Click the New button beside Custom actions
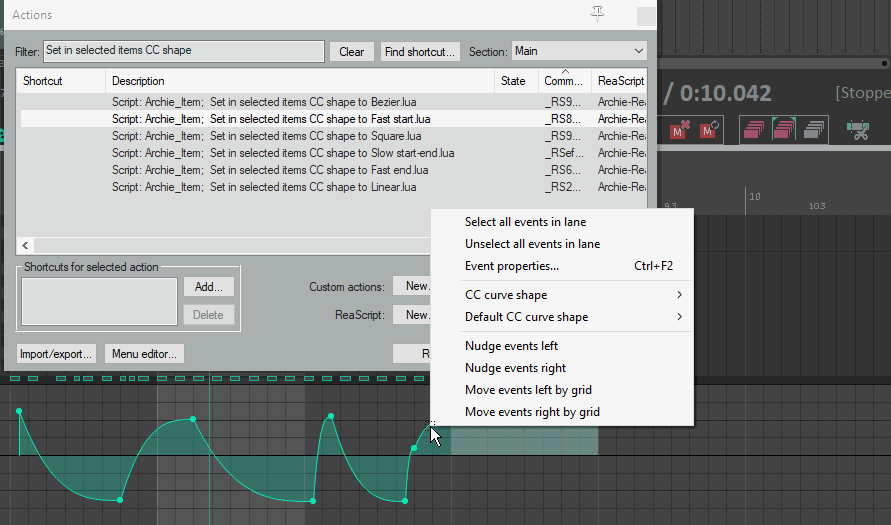Viewport: 891px width, 525px height. [x=413, y=286]
